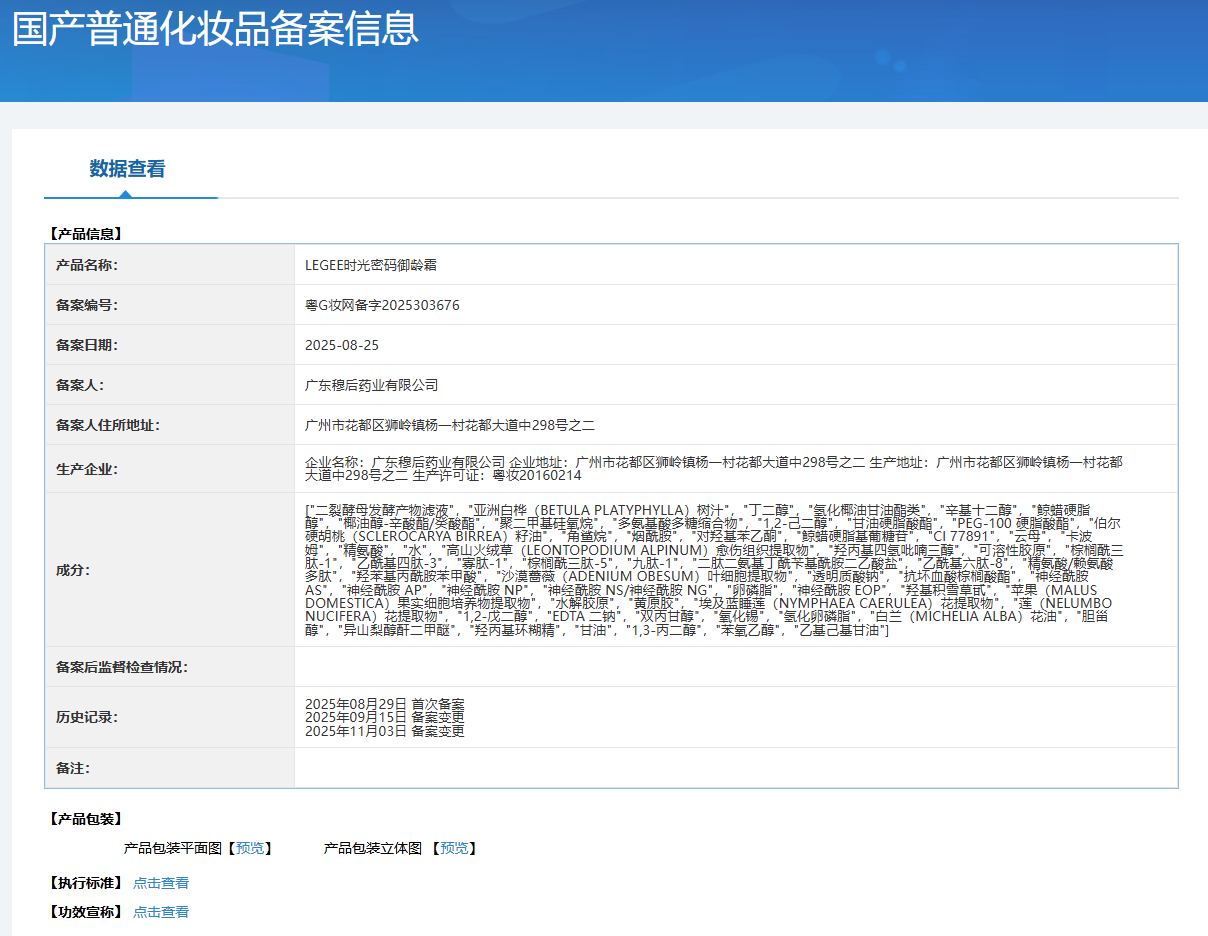Click the 备案日期 row label
This screenshot has width=1208, height=936.
(88, 345)
